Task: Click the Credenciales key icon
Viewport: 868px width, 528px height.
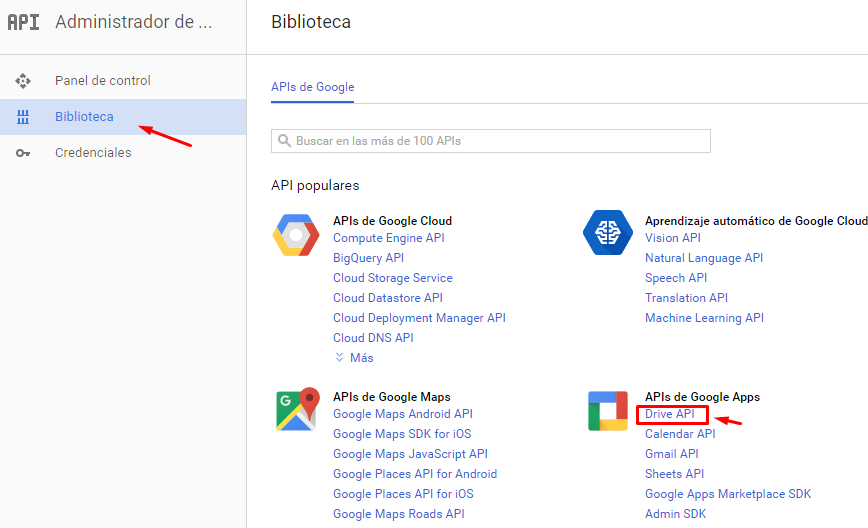Action: (x=23, y=153)
